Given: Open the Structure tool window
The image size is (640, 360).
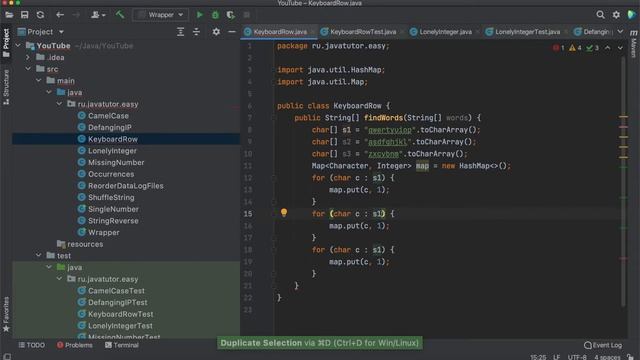Looking at the screenshot, I should point(6,87).
